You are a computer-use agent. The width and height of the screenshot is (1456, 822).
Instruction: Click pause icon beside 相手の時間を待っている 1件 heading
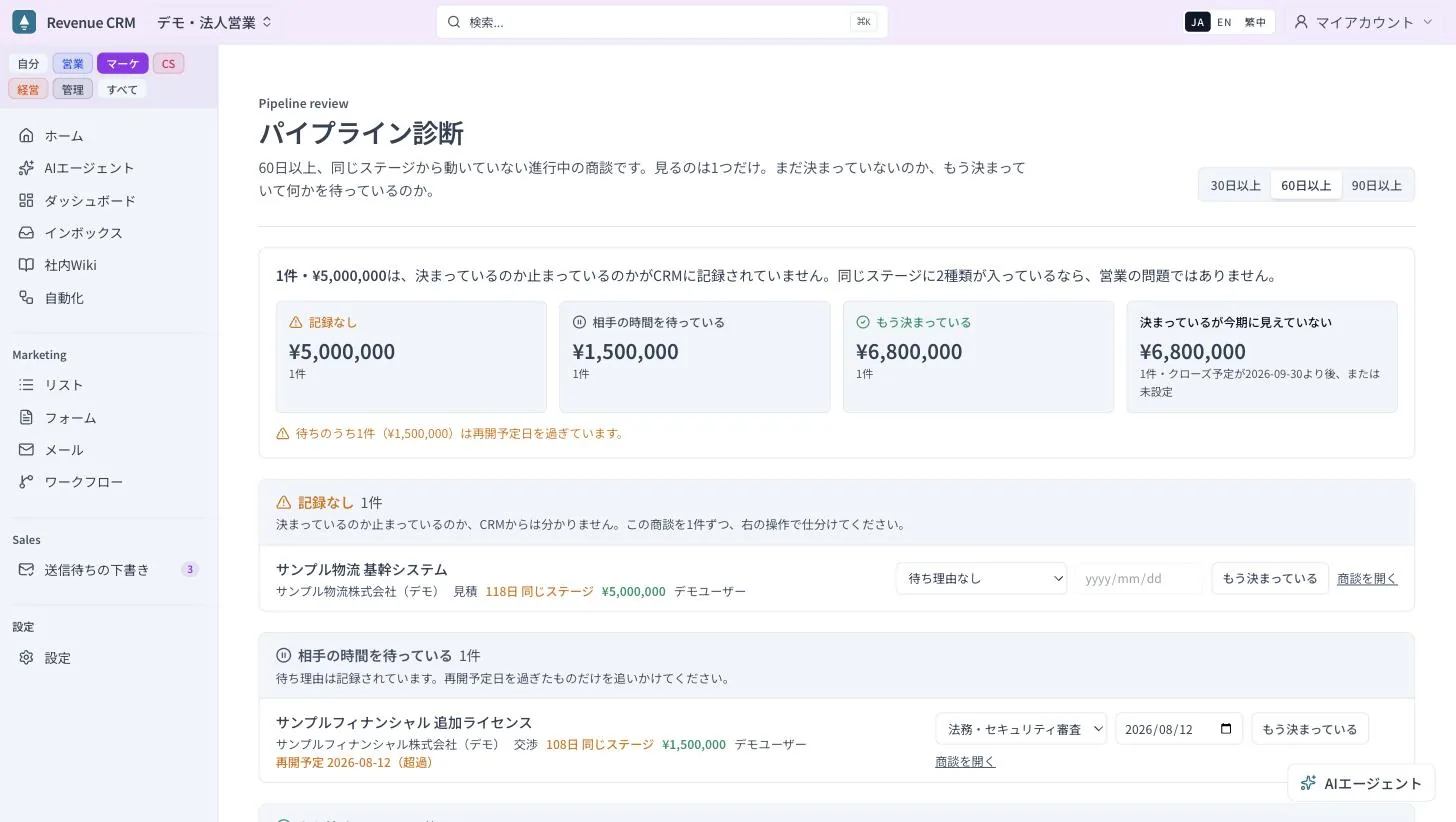(284, 655)
